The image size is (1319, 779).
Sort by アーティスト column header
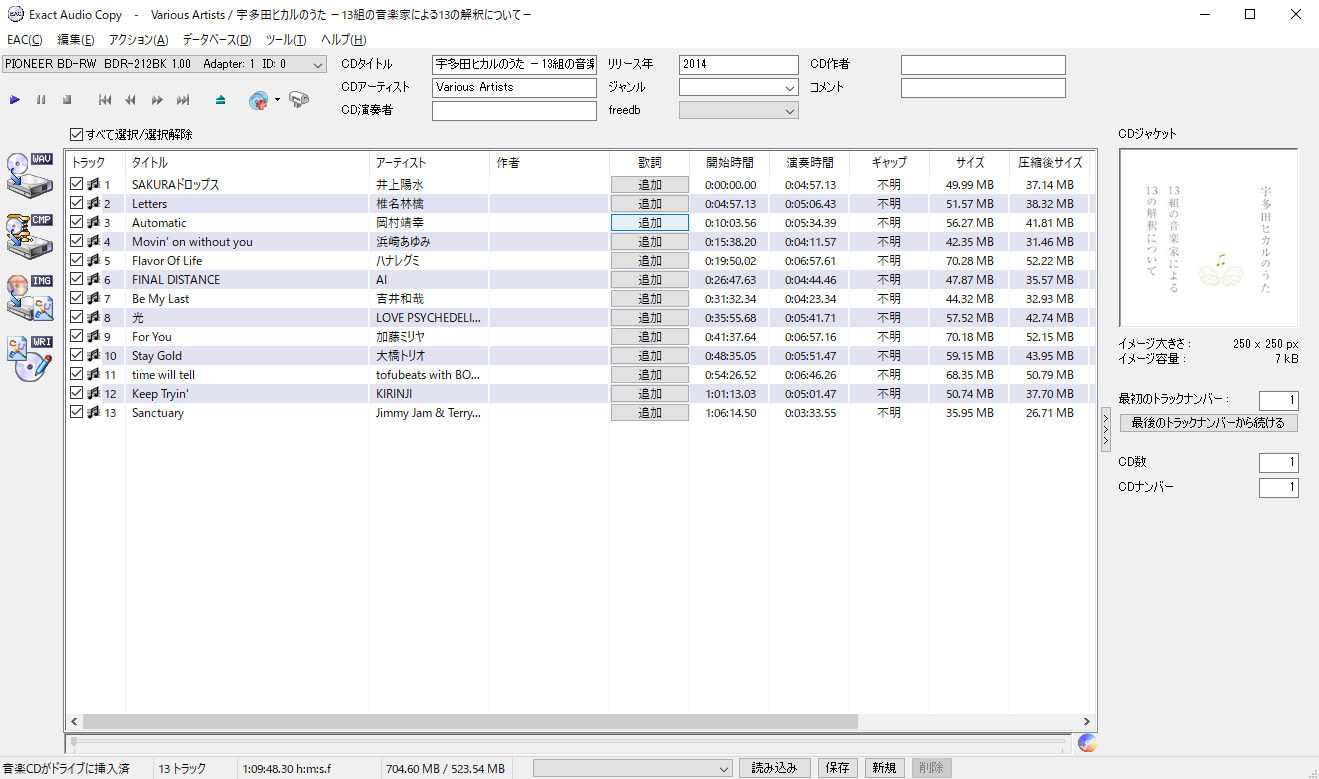(x=429, y=162)
